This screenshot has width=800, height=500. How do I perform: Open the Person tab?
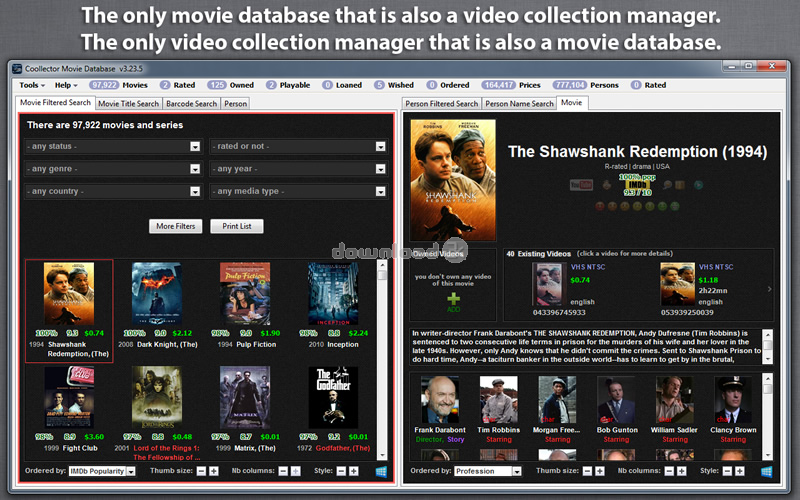[x=235, y=104]
